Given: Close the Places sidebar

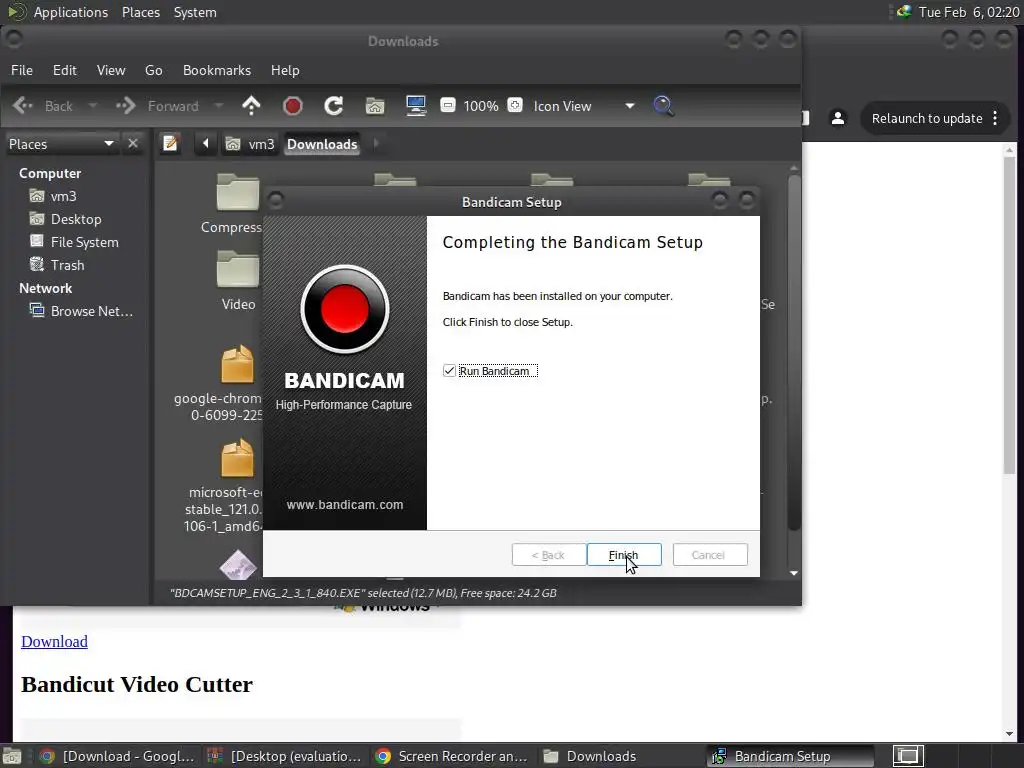Looking at the screenshot, I should [133, 144].
